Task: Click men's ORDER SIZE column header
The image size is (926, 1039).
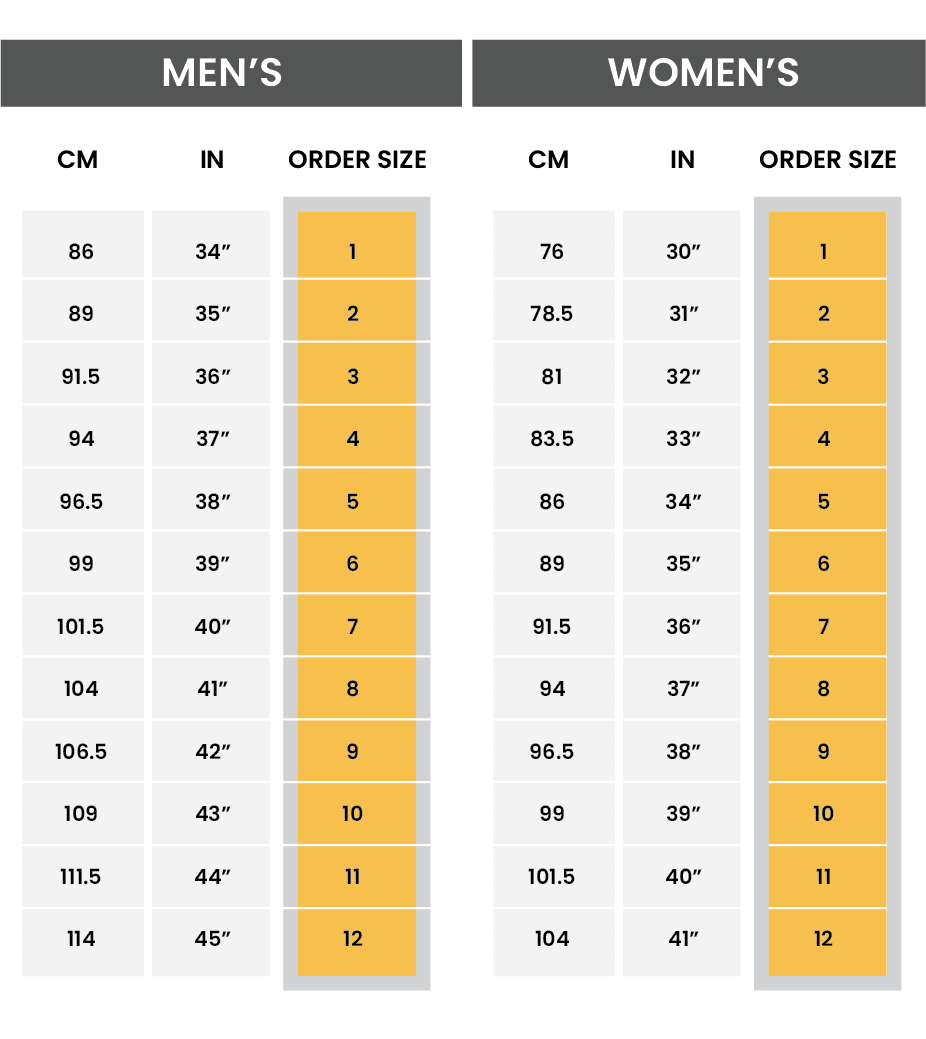Action: (357, 160)
